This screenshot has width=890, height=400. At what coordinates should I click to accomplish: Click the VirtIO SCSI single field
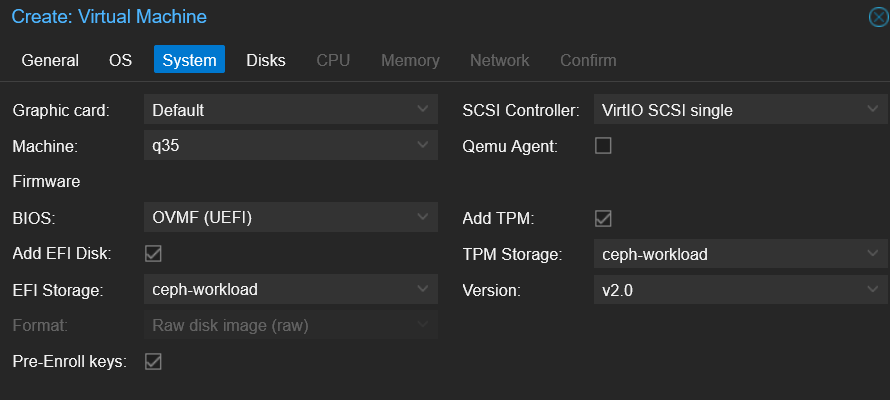pos(728,110)
